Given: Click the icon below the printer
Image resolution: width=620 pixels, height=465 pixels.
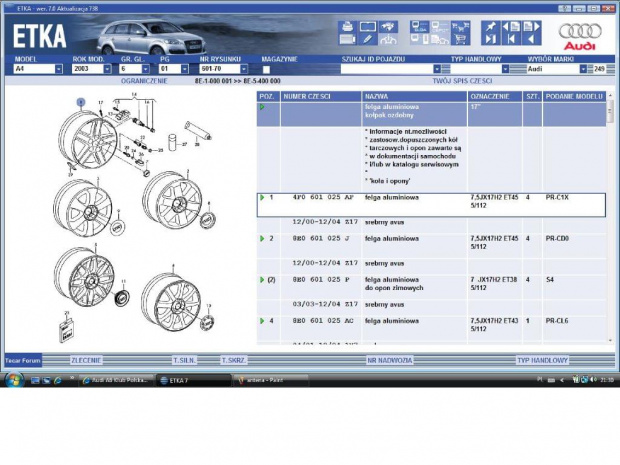Looking at the screenshot, I should (x=347, y=39).
